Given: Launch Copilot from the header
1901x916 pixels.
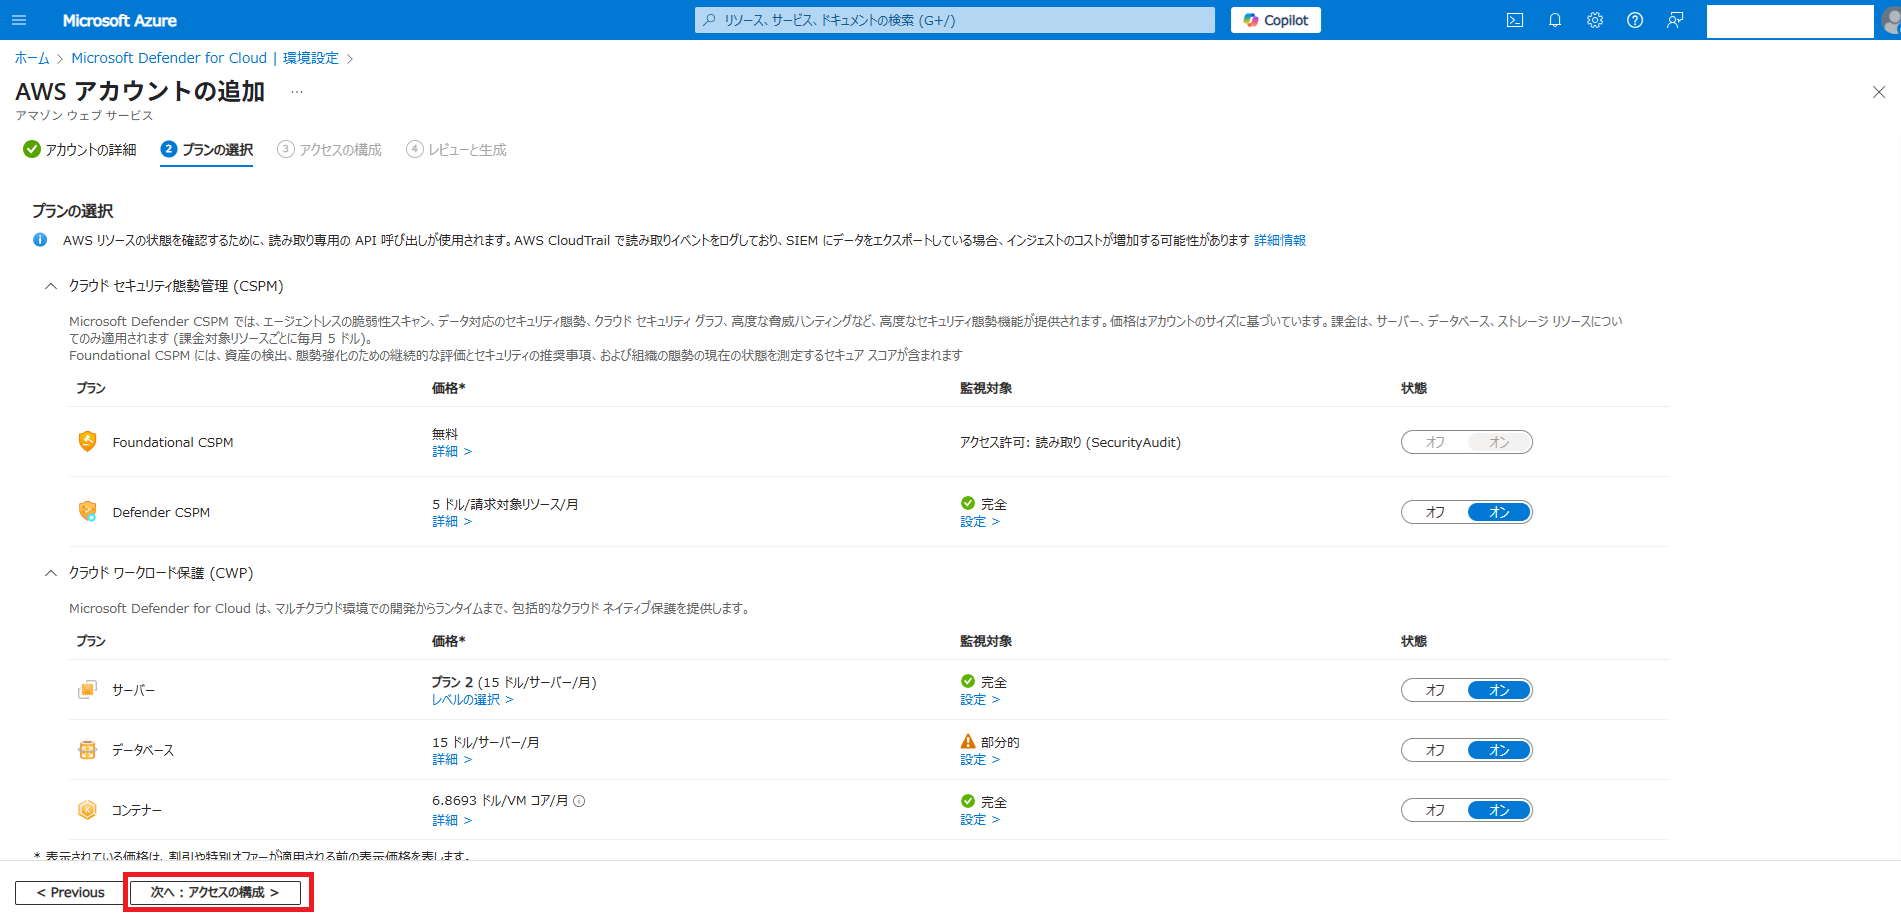Looking at the screenshot, I should 1276,20.
